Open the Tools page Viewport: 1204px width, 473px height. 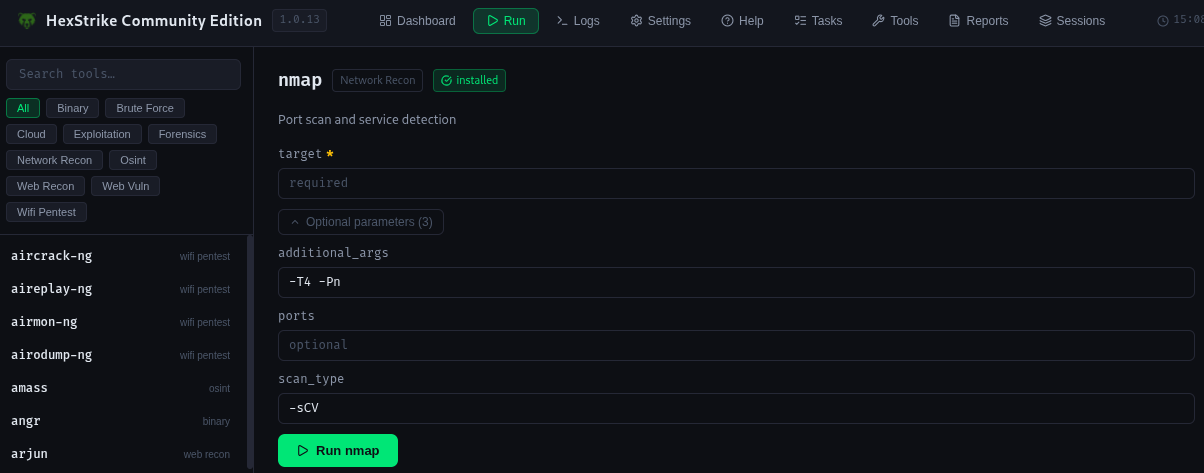click(x=895, y=21)
